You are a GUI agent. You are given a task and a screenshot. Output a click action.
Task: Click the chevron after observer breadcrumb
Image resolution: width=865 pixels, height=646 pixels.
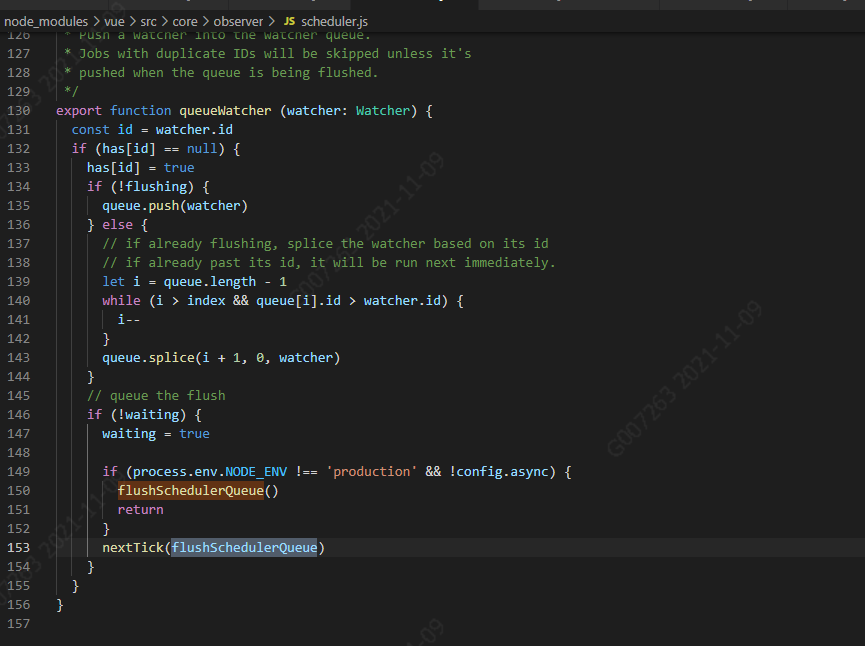click(x=272, y=22)
